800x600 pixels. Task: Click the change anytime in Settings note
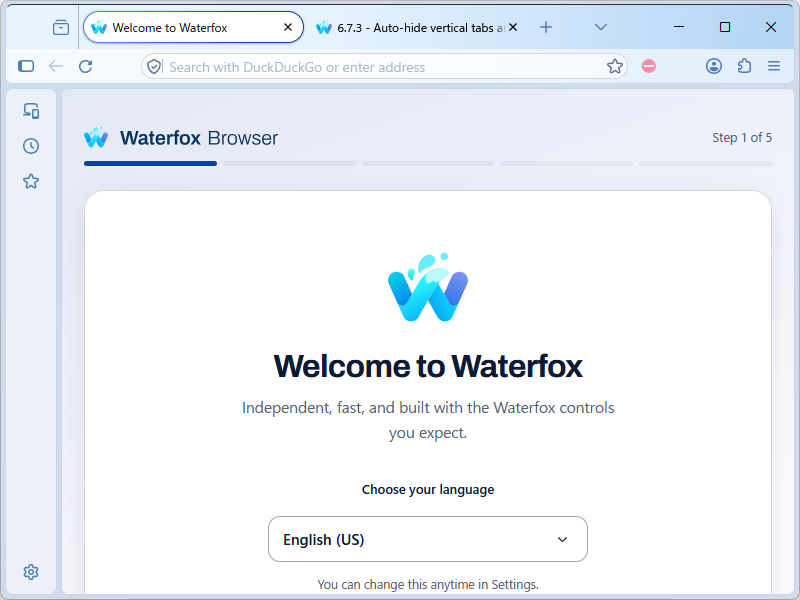click(x=428, y=585)
